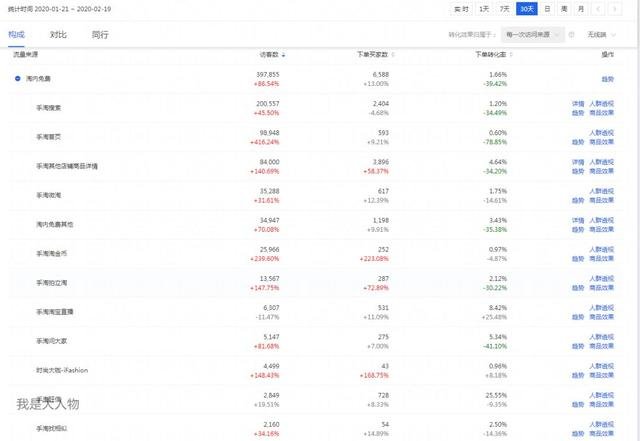
Task: Open 商品效果 for the 98,948 visitors row
Action: tap(601, 142)
